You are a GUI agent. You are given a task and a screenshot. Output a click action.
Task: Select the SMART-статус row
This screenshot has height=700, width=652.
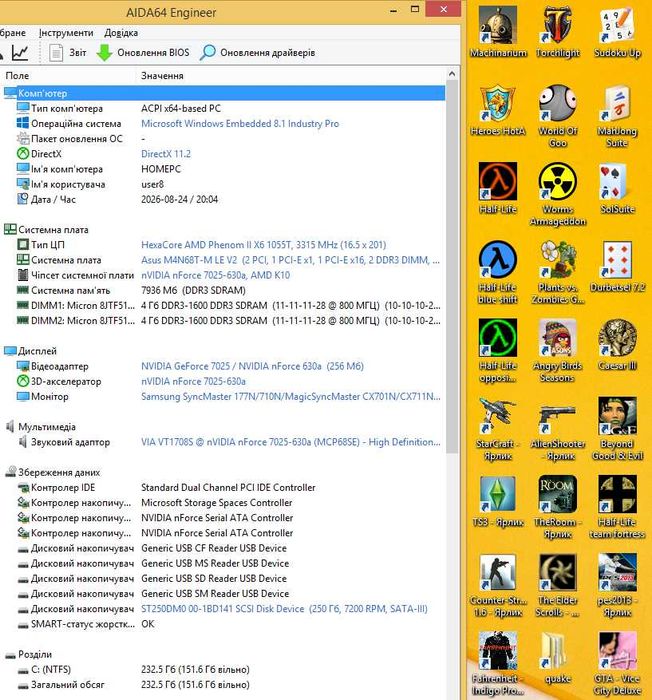(x=223, y=624)
